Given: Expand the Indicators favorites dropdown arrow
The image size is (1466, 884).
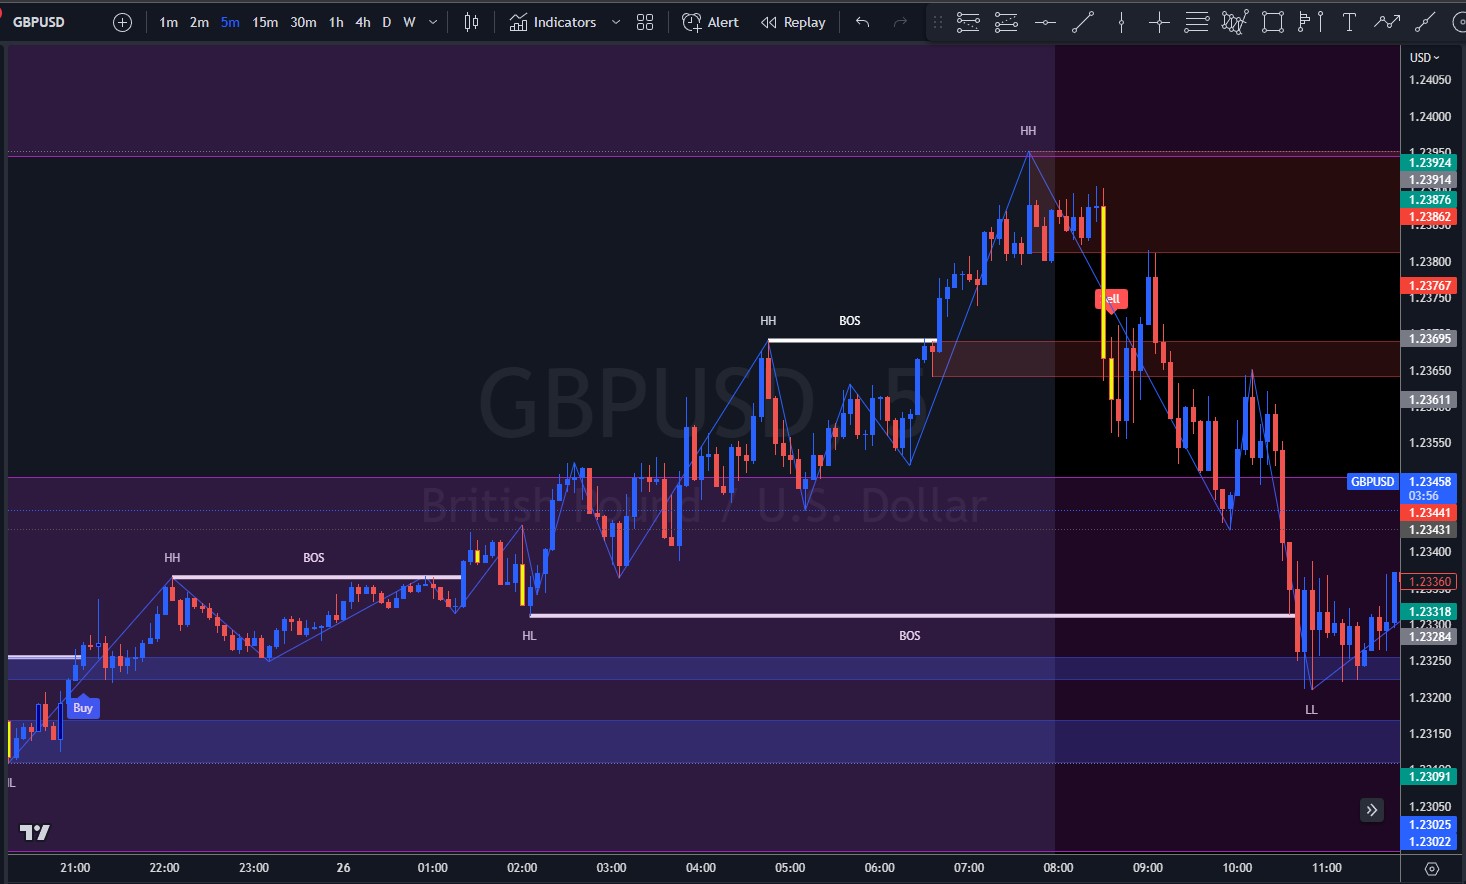Looking at the screenshot, I should click(x=615, y=22).
